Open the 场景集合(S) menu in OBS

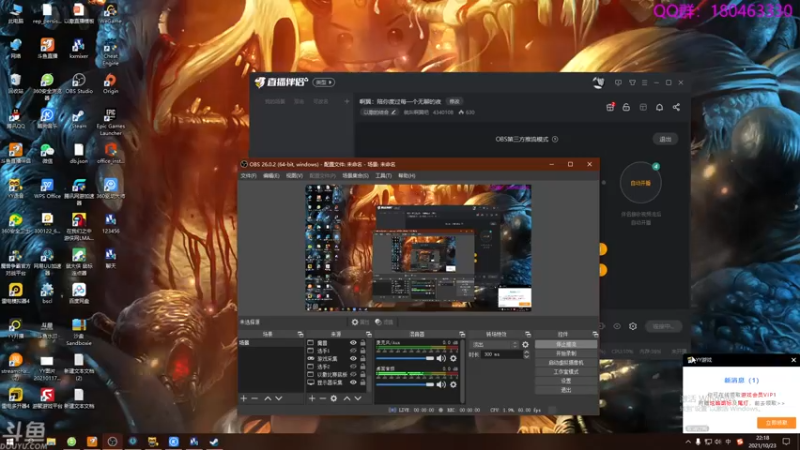(355, 176)
